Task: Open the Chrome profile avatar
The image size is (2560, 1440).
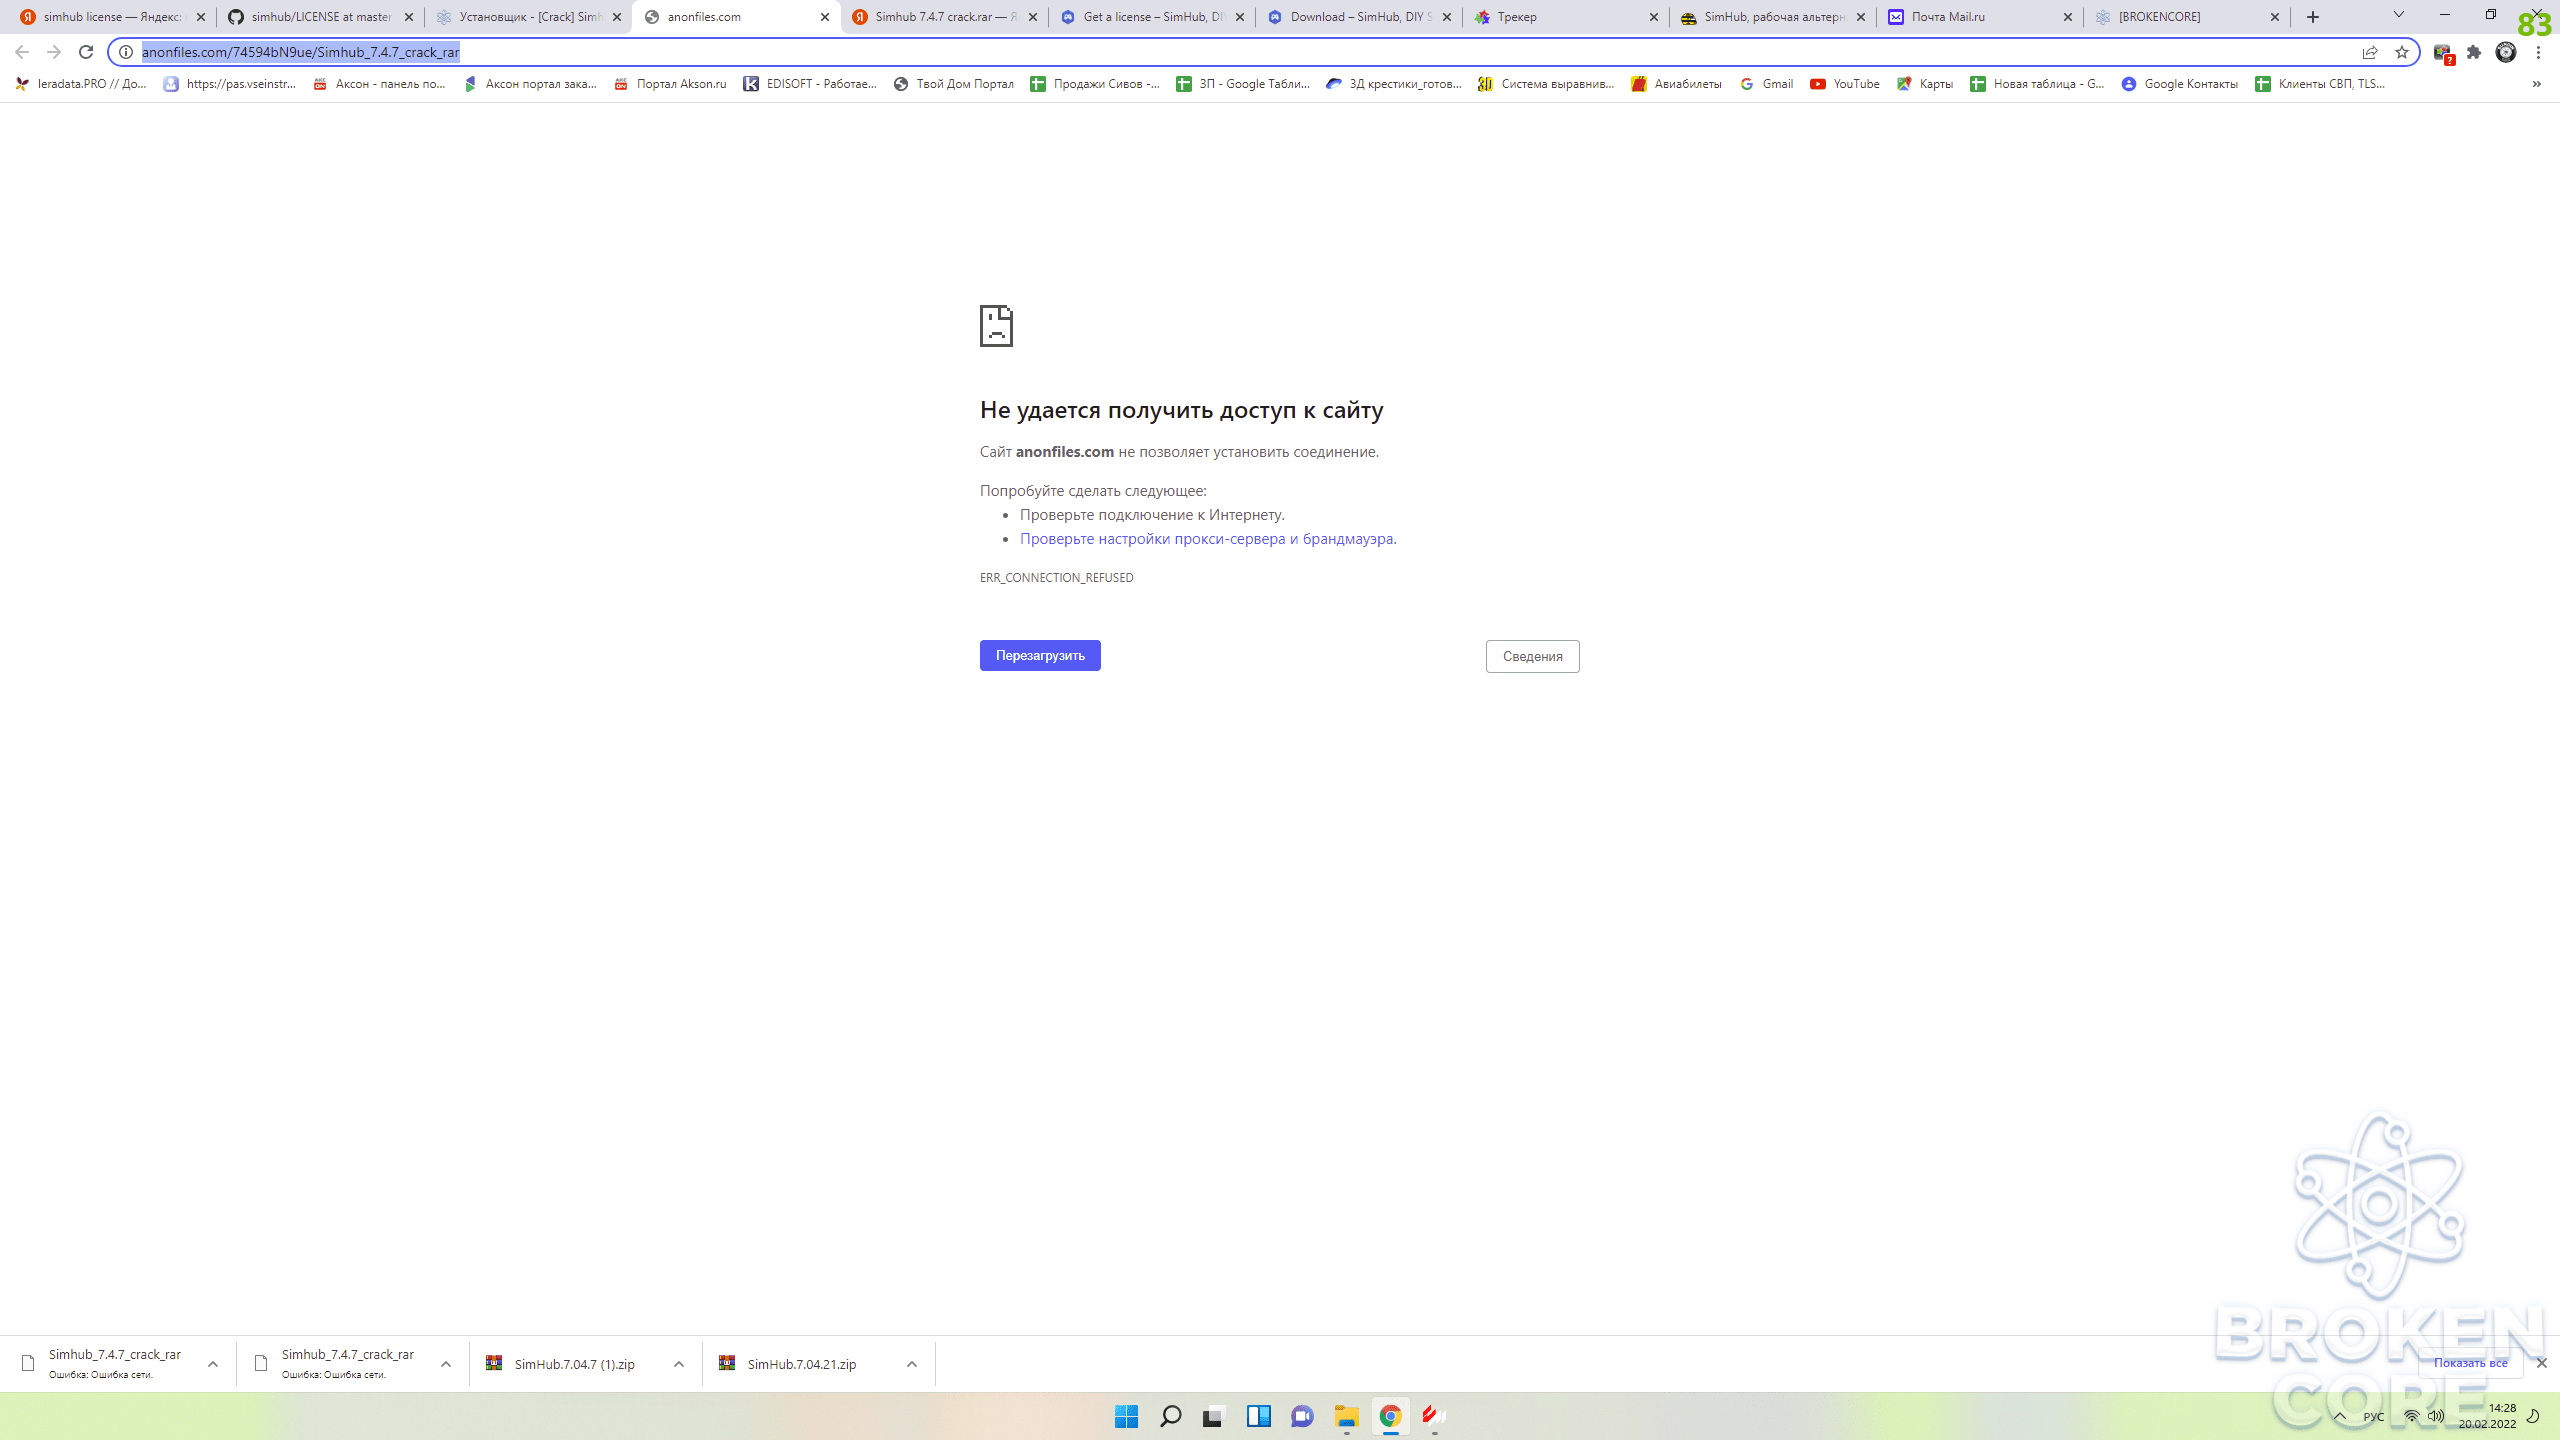Action: click(x=2506, y=52)
